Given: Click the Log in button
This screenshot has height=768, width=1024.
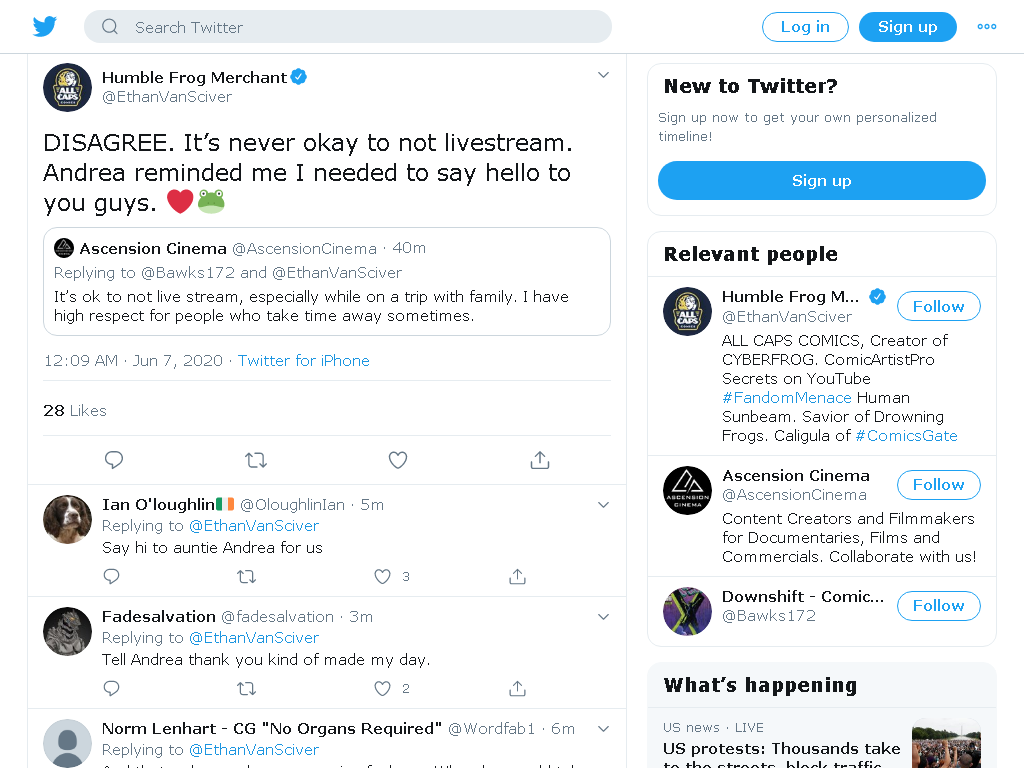Looking at the screenshot, I should [x=805, y=27].
